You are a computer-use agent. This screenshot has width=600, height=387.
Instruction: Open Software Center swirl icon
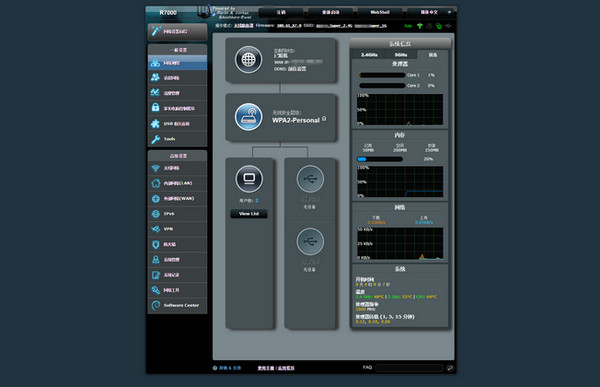(155, 305)
